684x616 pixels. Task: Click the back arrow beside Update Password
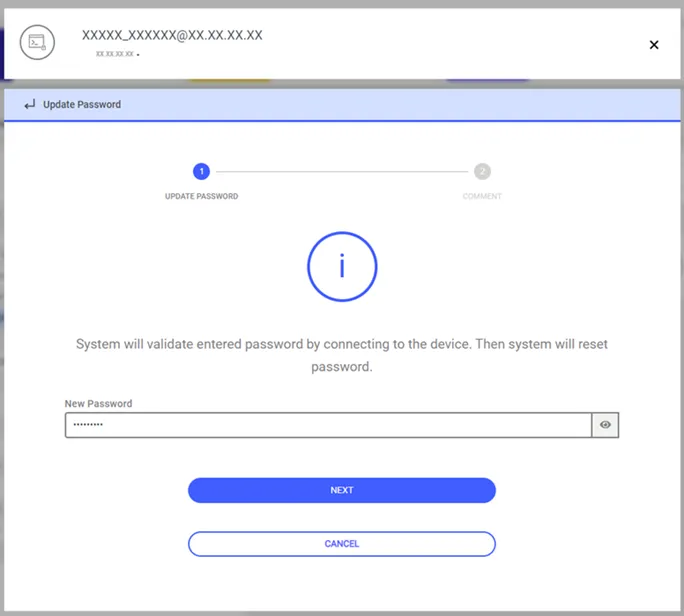(x=30, y=104)
